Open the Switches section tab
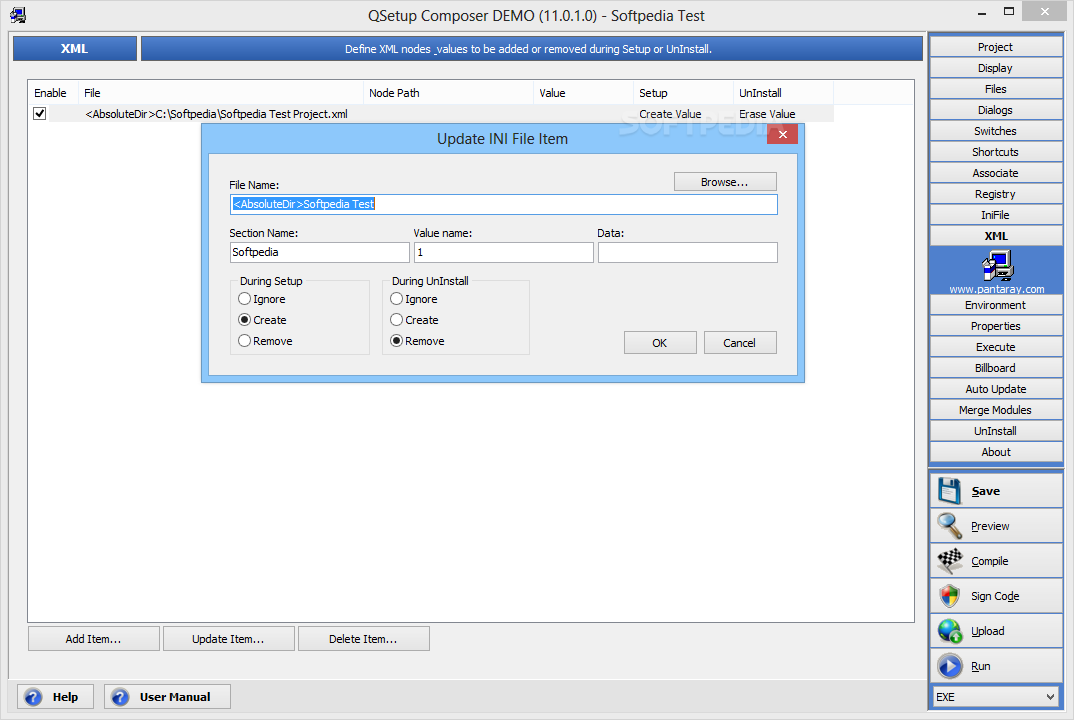 pyautogui.click(x=996, y=131)
